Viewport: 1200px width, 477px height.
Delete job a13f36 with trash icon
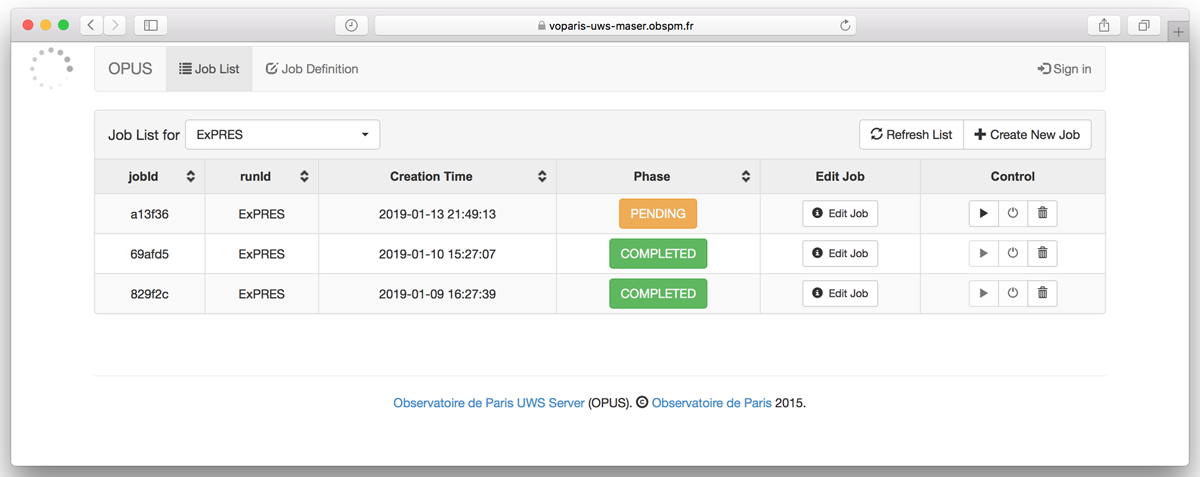click(1042, 213)
